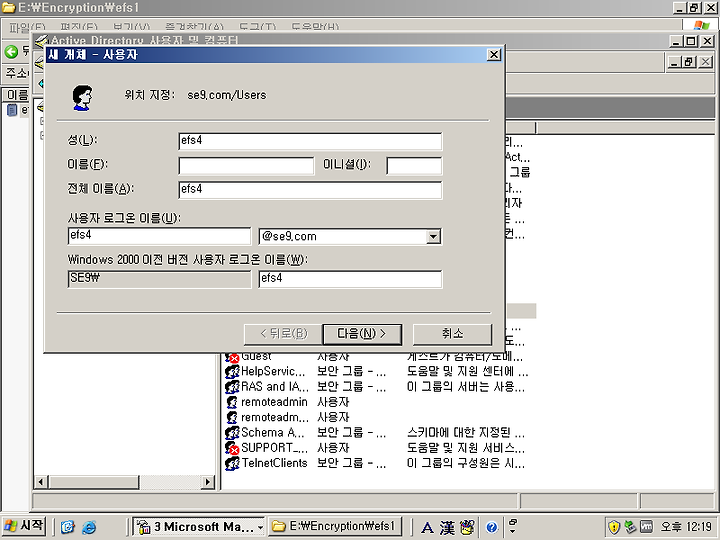Select the Schema A... group icon
The width and height of the screenshot is (720, 540).
(x=232, y=433)
